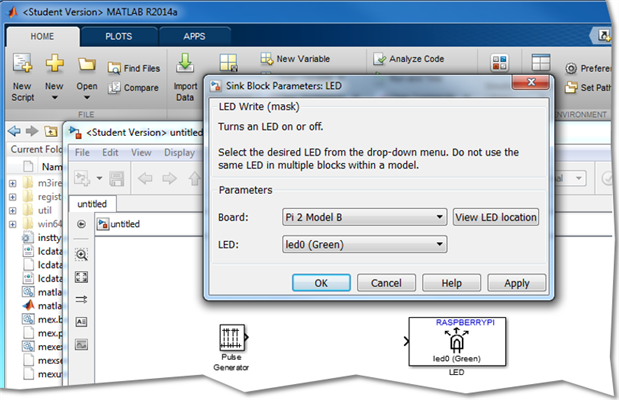Close the Sink Block Parameters dialog
The width and height of the screenshot is (619, 400).
(x=531, y=82)
